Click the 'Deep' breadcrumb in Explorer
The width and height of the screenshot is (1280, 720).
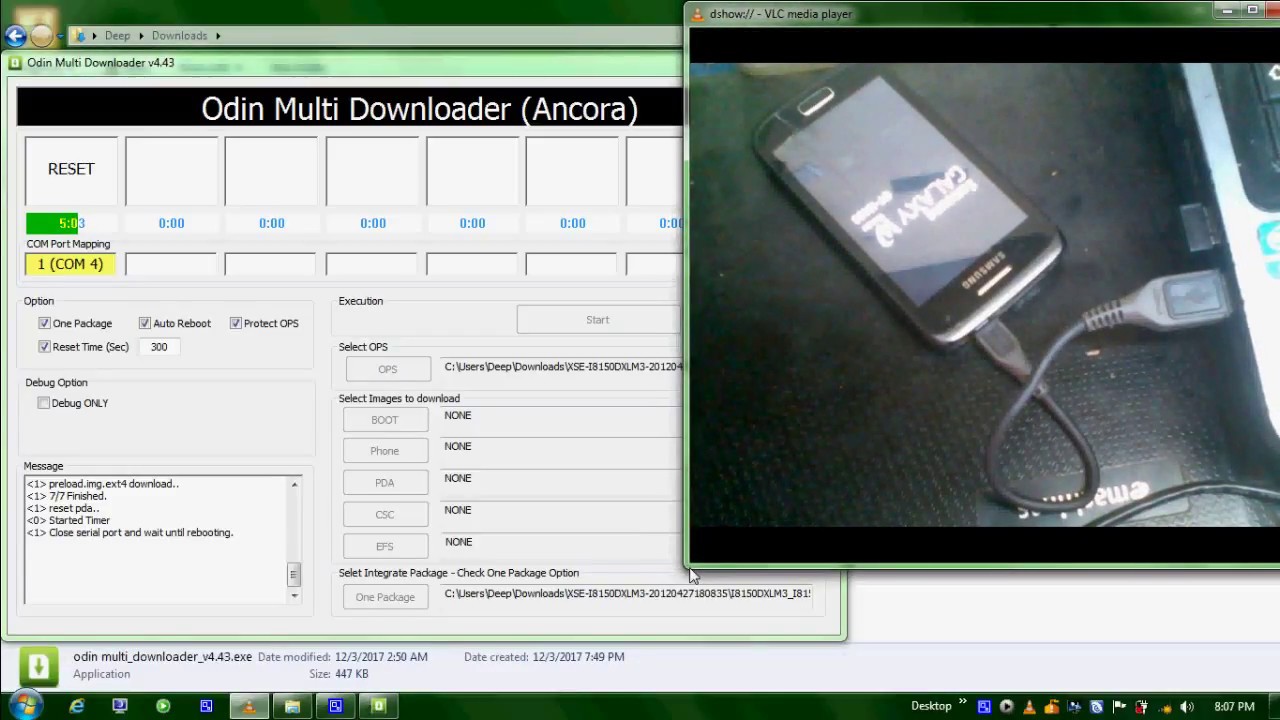117,36
